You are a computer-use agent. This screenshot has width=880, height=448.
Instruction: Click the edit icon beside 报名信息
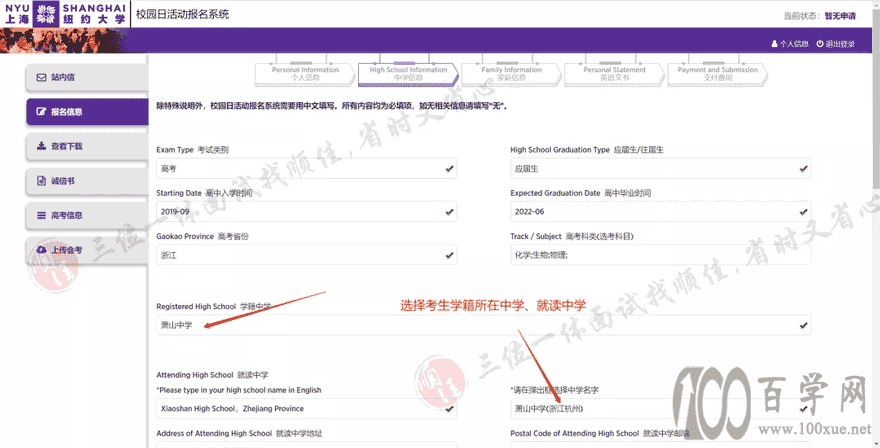pyautogui.click(x=42, y=112)
